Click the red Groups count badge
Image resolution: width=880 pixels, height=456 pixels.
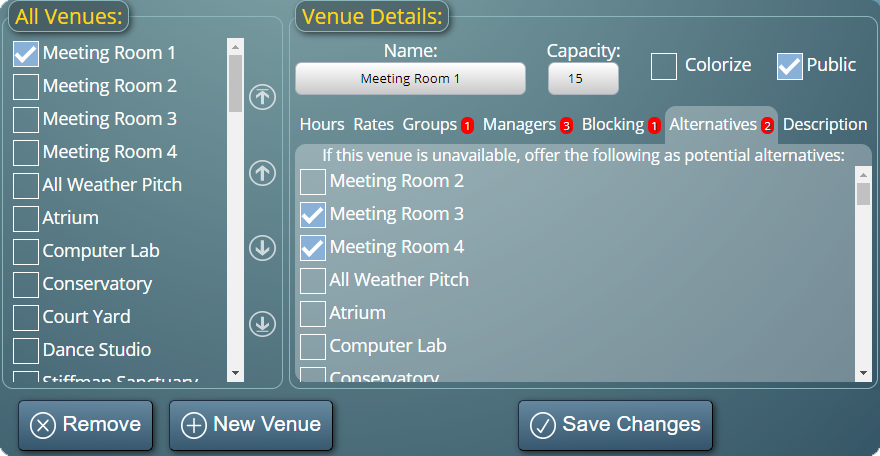(467, 126)
